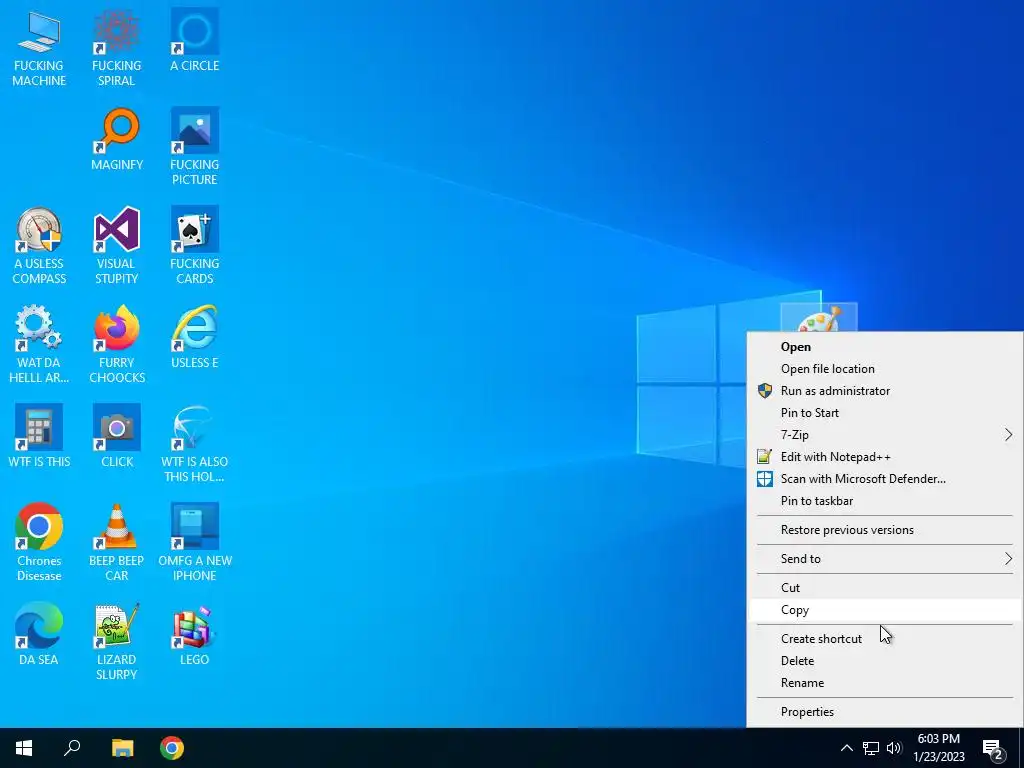This screenshot has height=768, width=1024.
Task: Select the FUCKING SPIRAL desktop shortcut
Action: [116, 49]
